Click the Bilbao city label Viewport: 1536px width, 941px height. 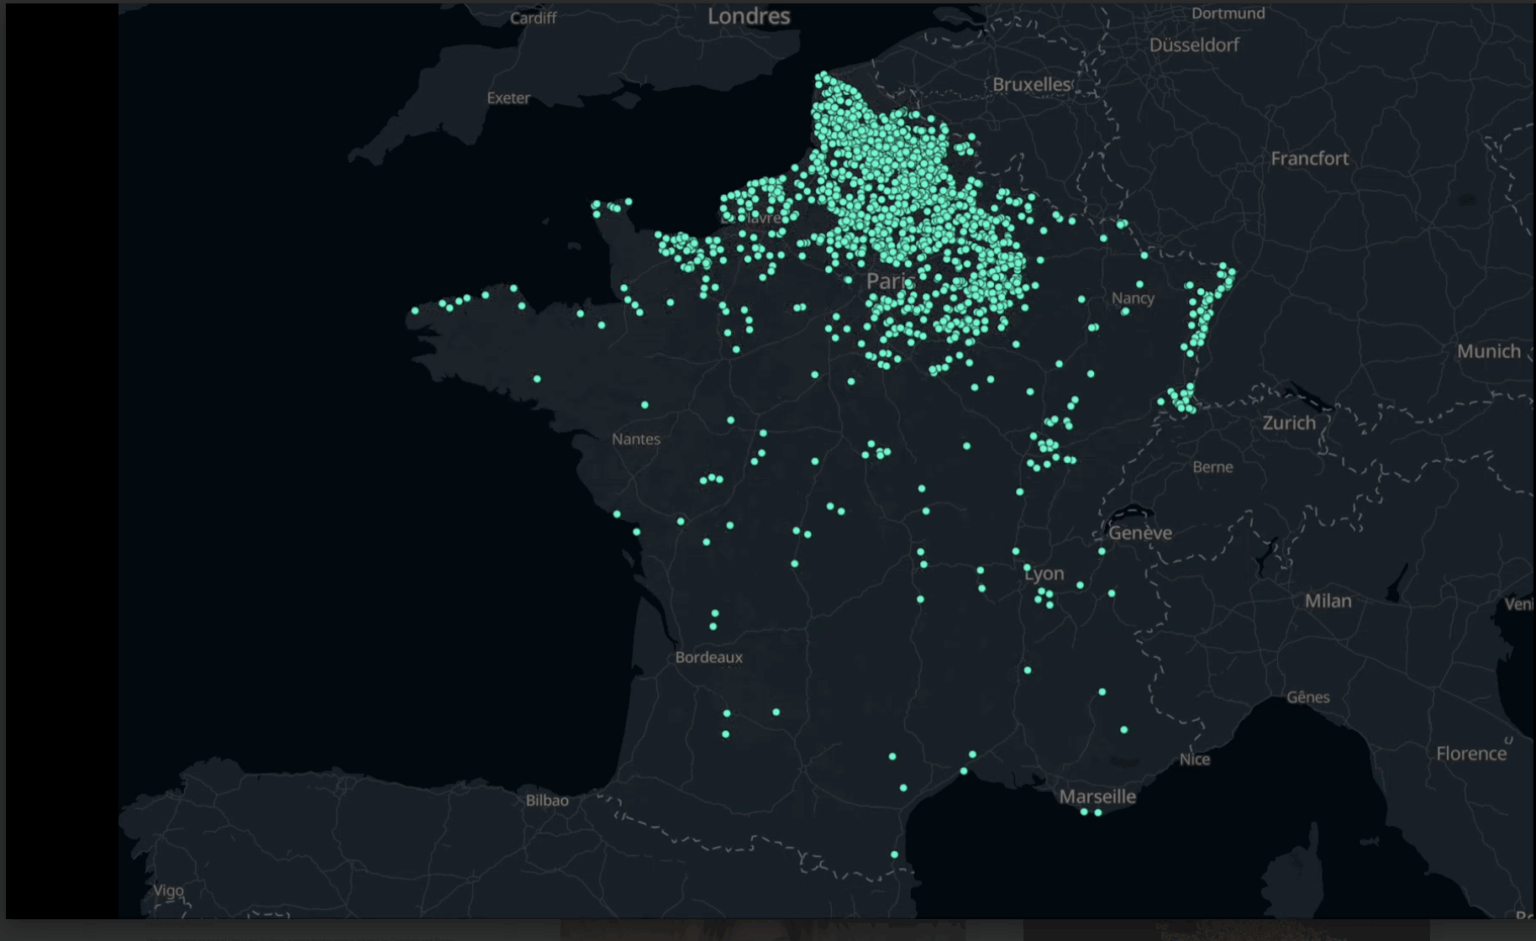click(x=547, y=800)
